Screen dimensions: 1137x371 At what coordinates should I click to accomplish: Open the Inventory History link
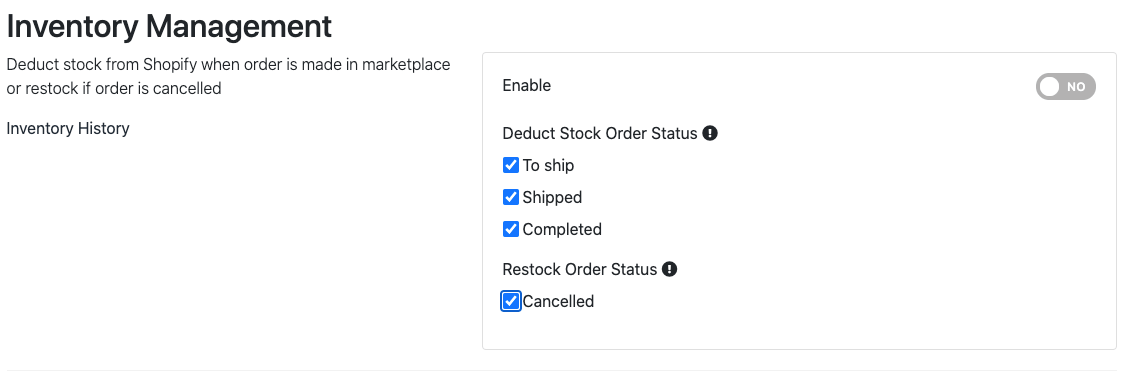68,128
